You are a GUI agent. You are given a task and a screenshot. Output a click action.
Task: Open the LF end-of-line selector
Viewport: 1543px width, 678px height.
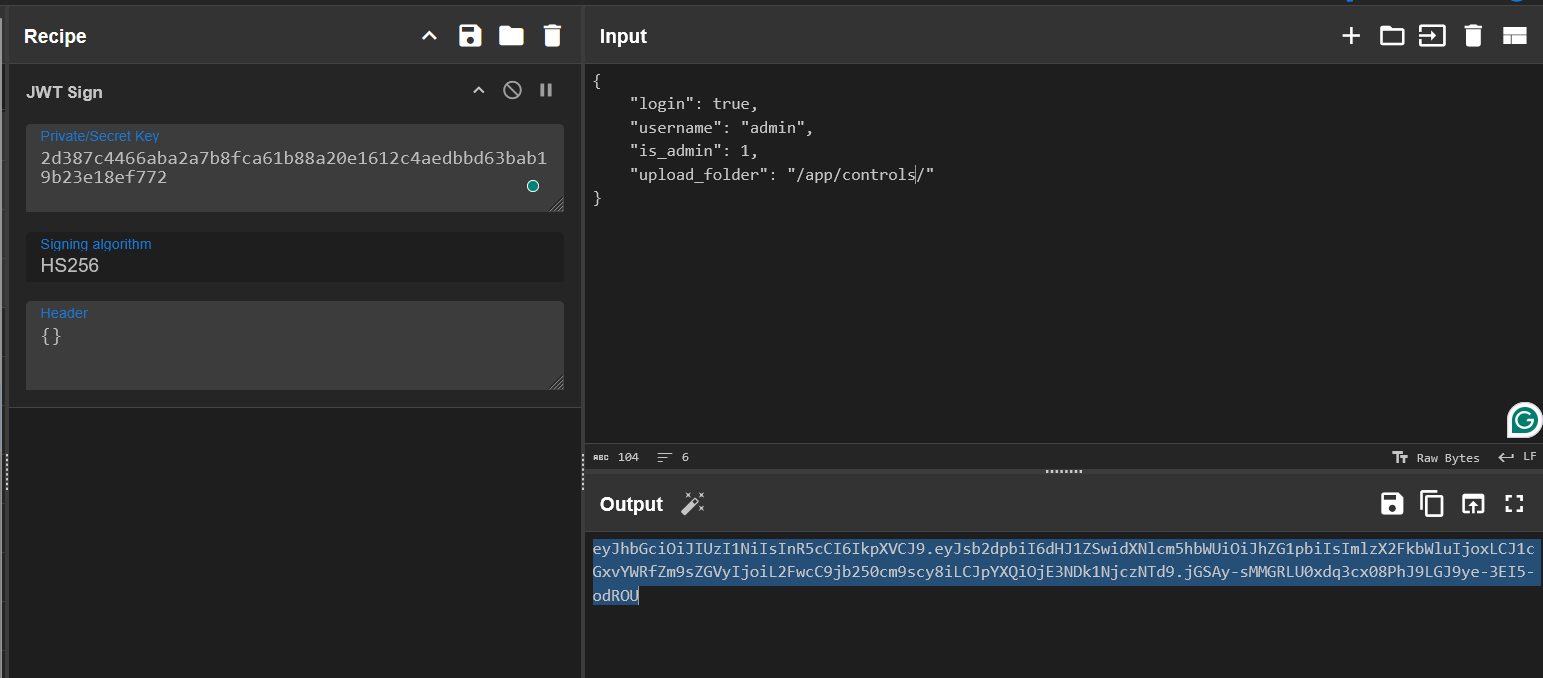(1517, 457)
